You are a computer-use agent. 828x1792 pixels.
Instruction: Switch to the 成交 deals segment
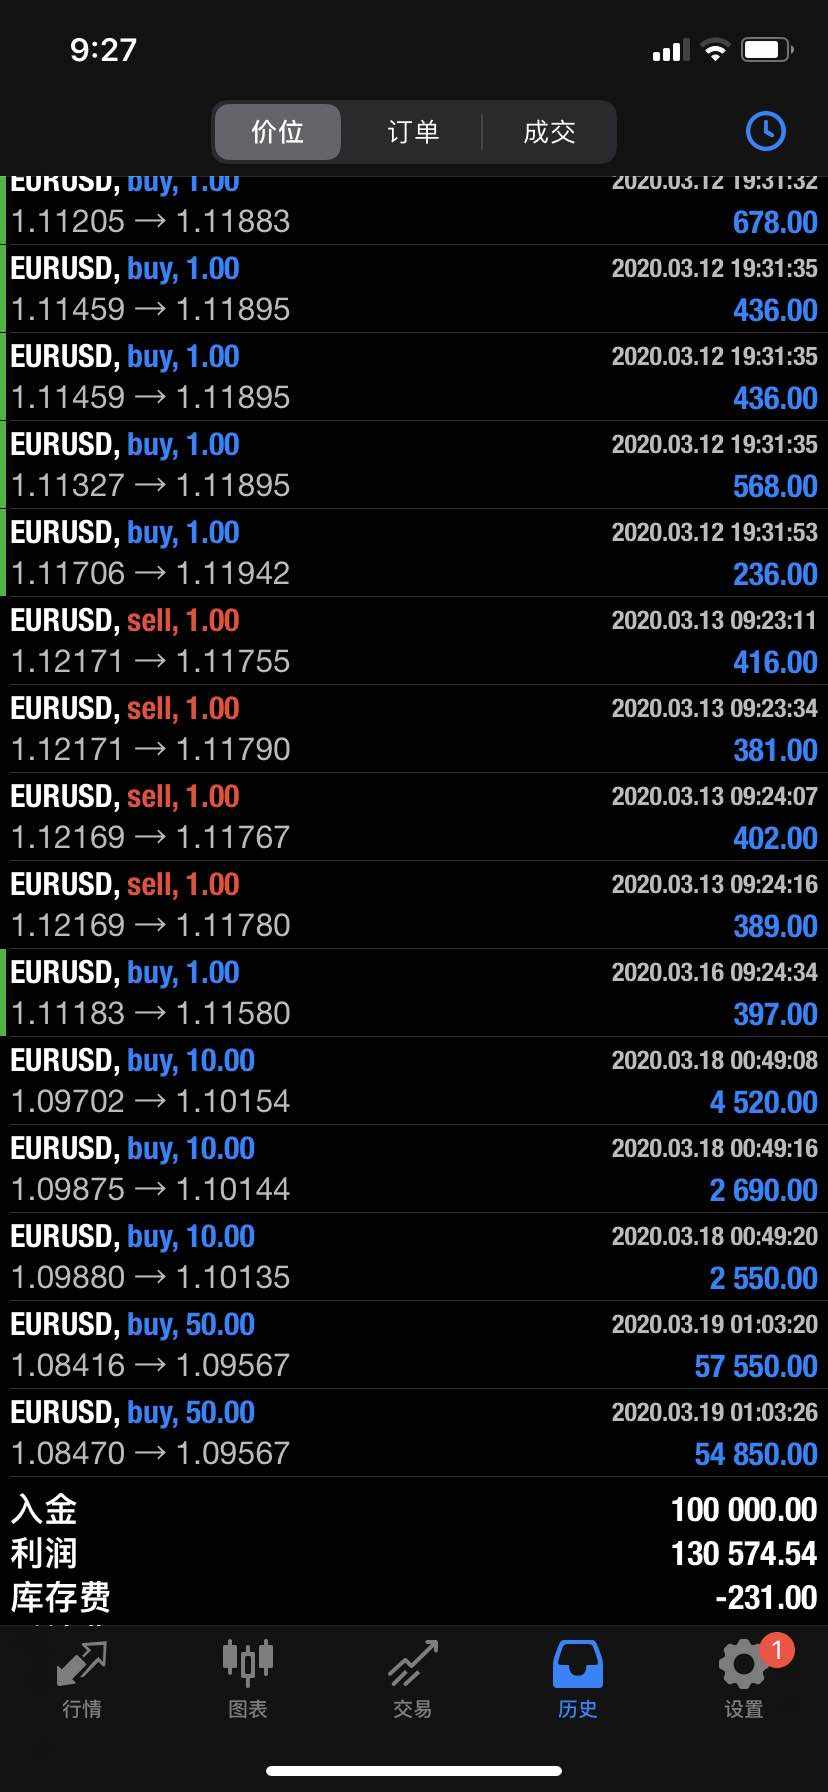click(x=549, y=132)
